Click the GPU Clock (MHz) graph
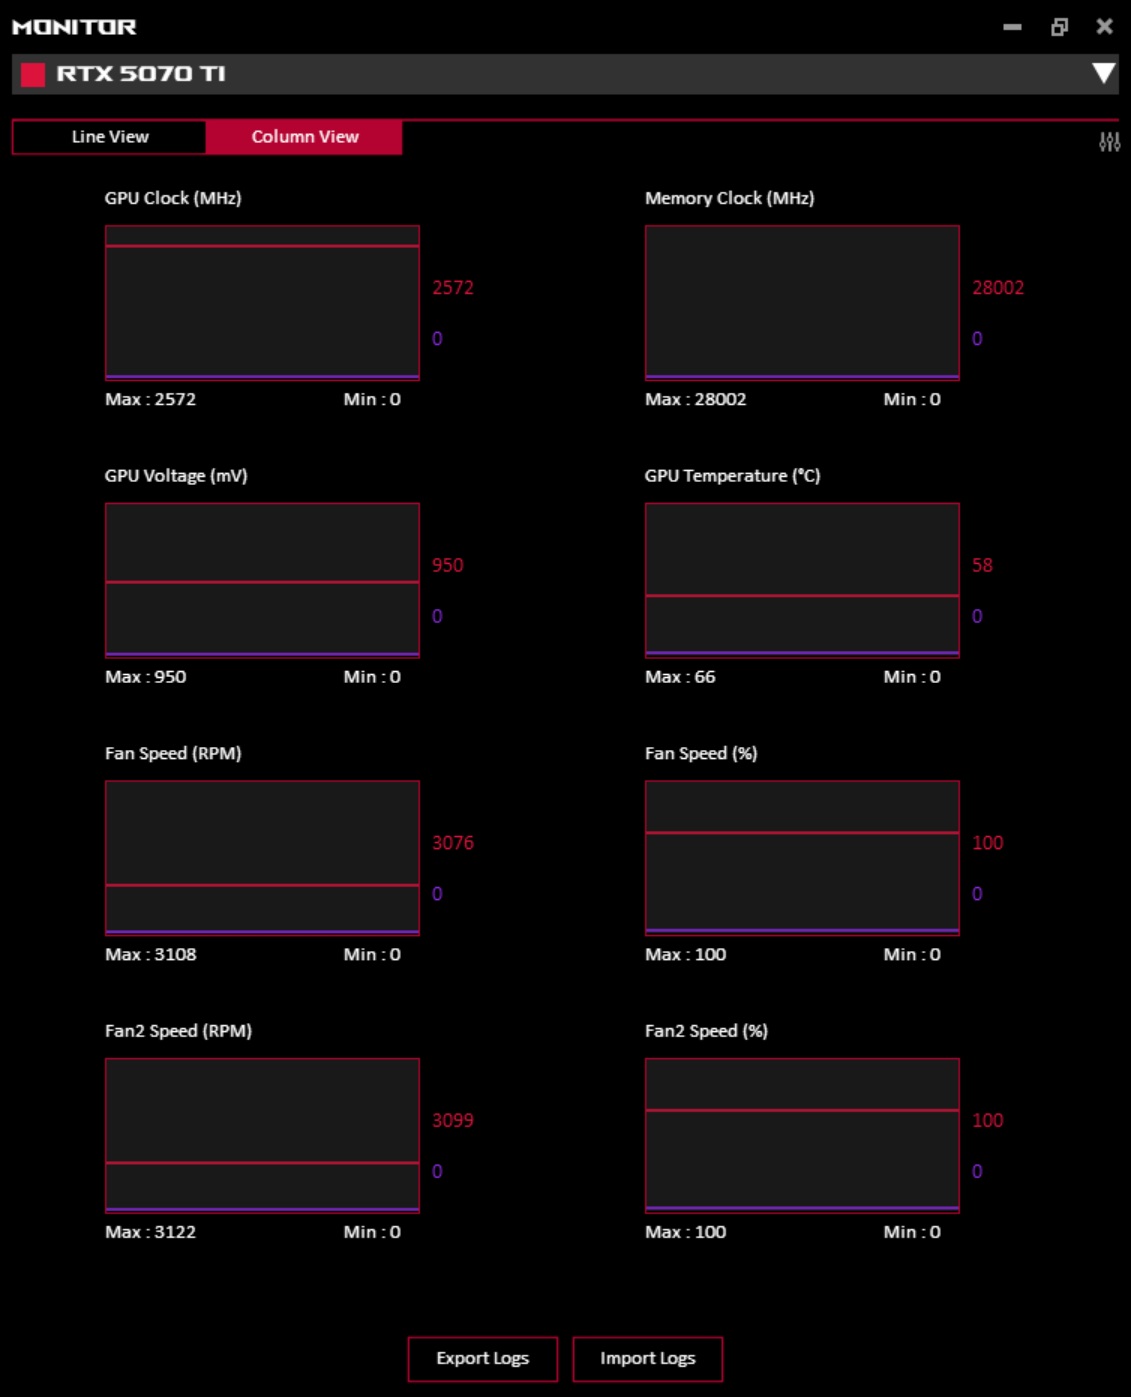The height and width of the screenshot is (1397, 1131). click(x=262, y=303)
